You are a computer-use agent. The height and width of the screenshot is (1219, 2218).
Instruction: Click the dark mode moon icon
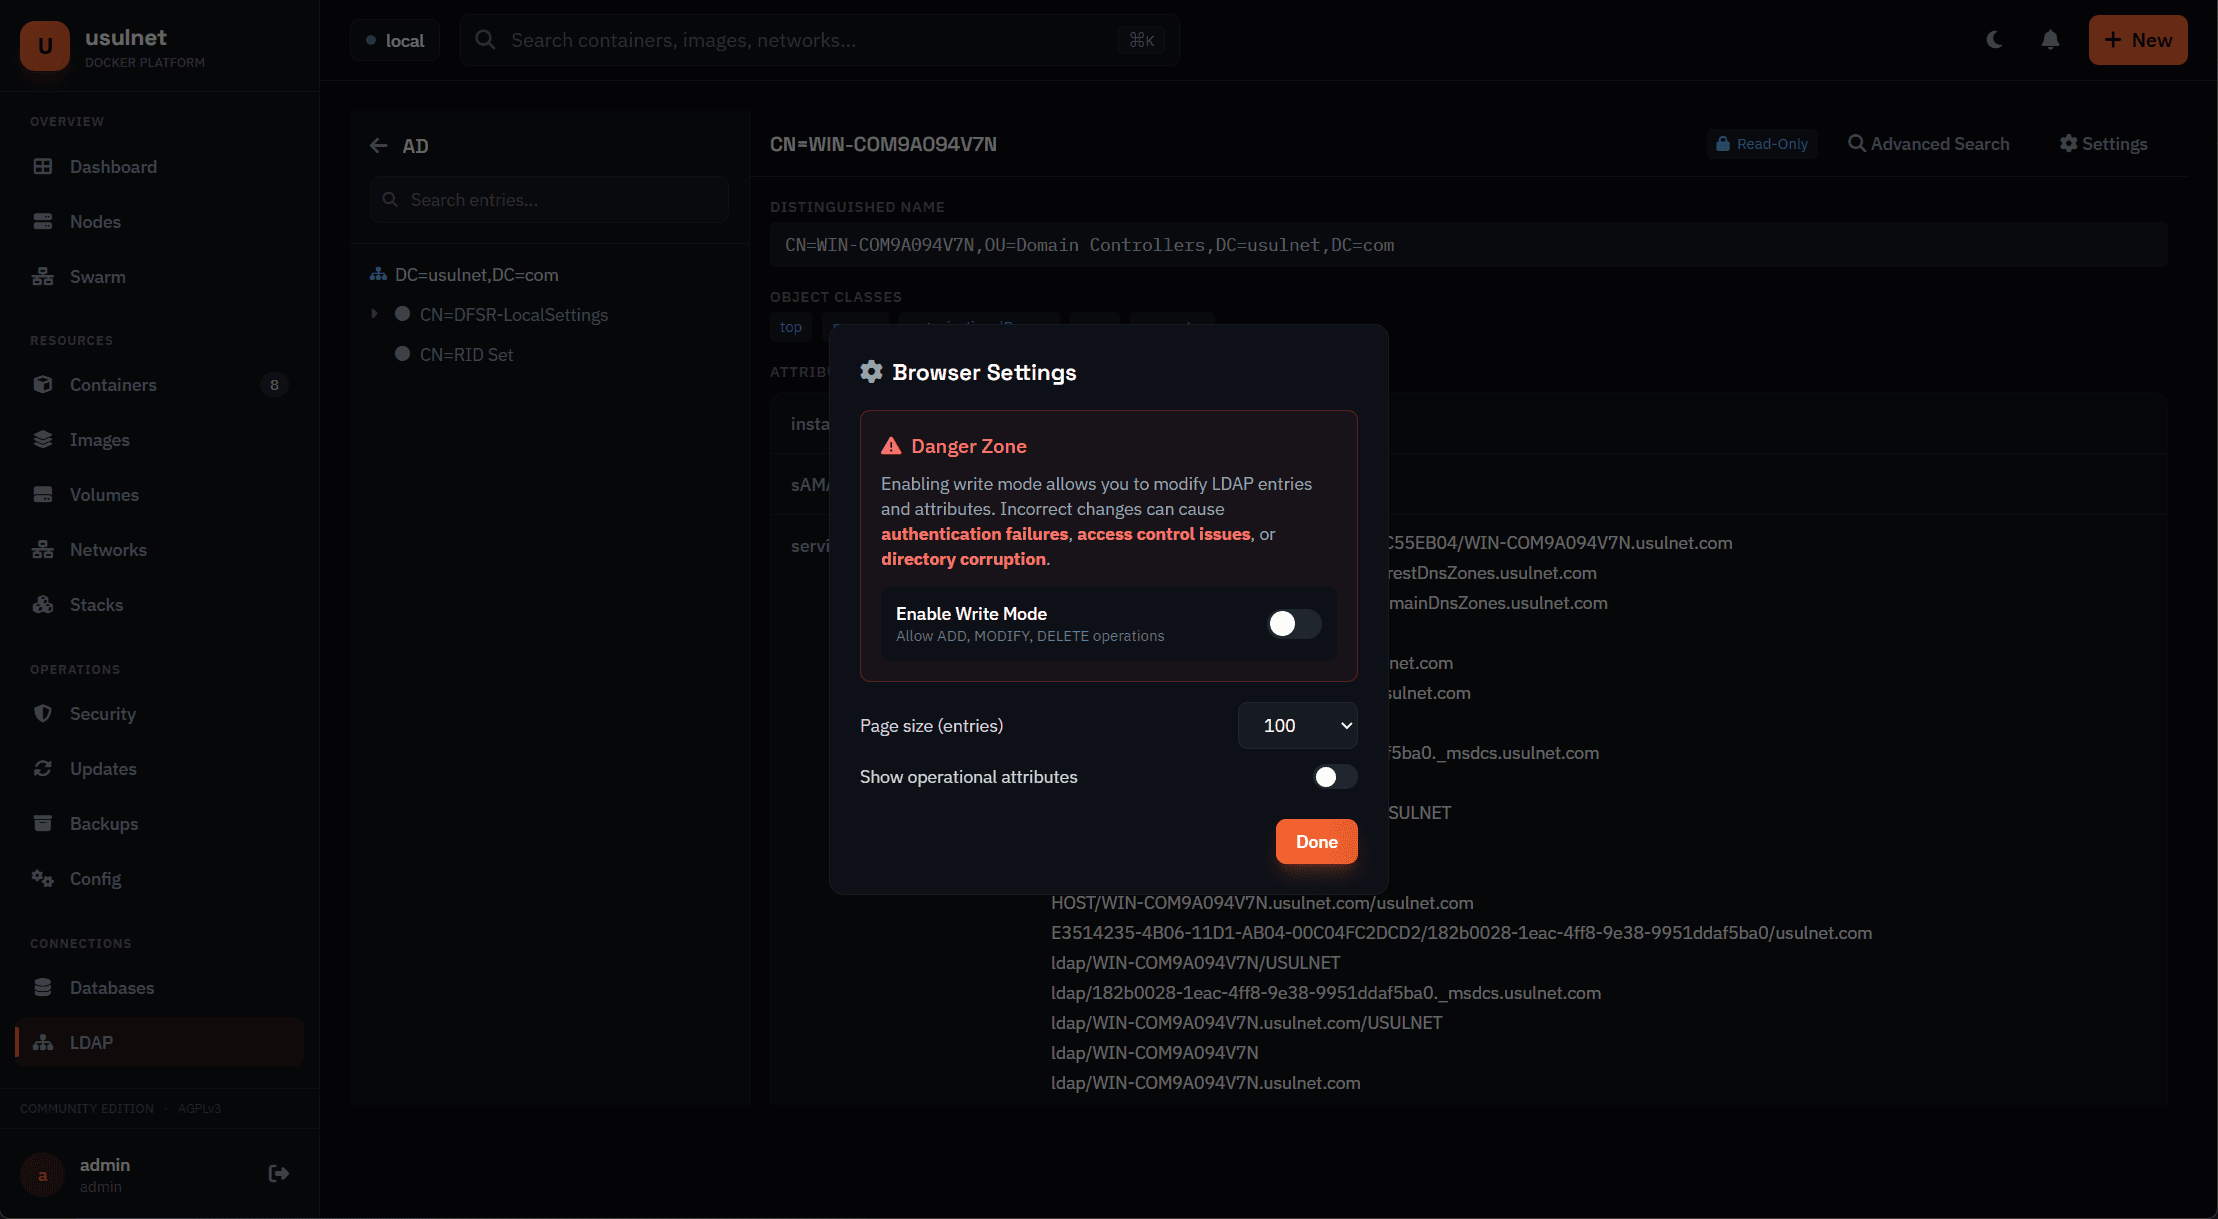tap(1994, 39)
